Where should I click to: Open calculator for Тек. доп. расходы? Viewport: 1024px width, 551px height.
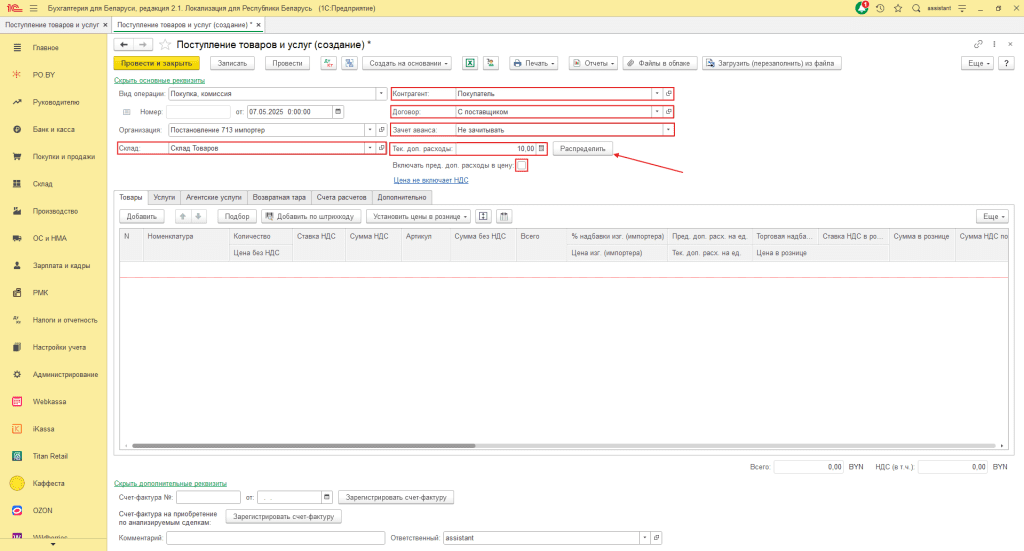pyautogui.click(x=541, y=148)
